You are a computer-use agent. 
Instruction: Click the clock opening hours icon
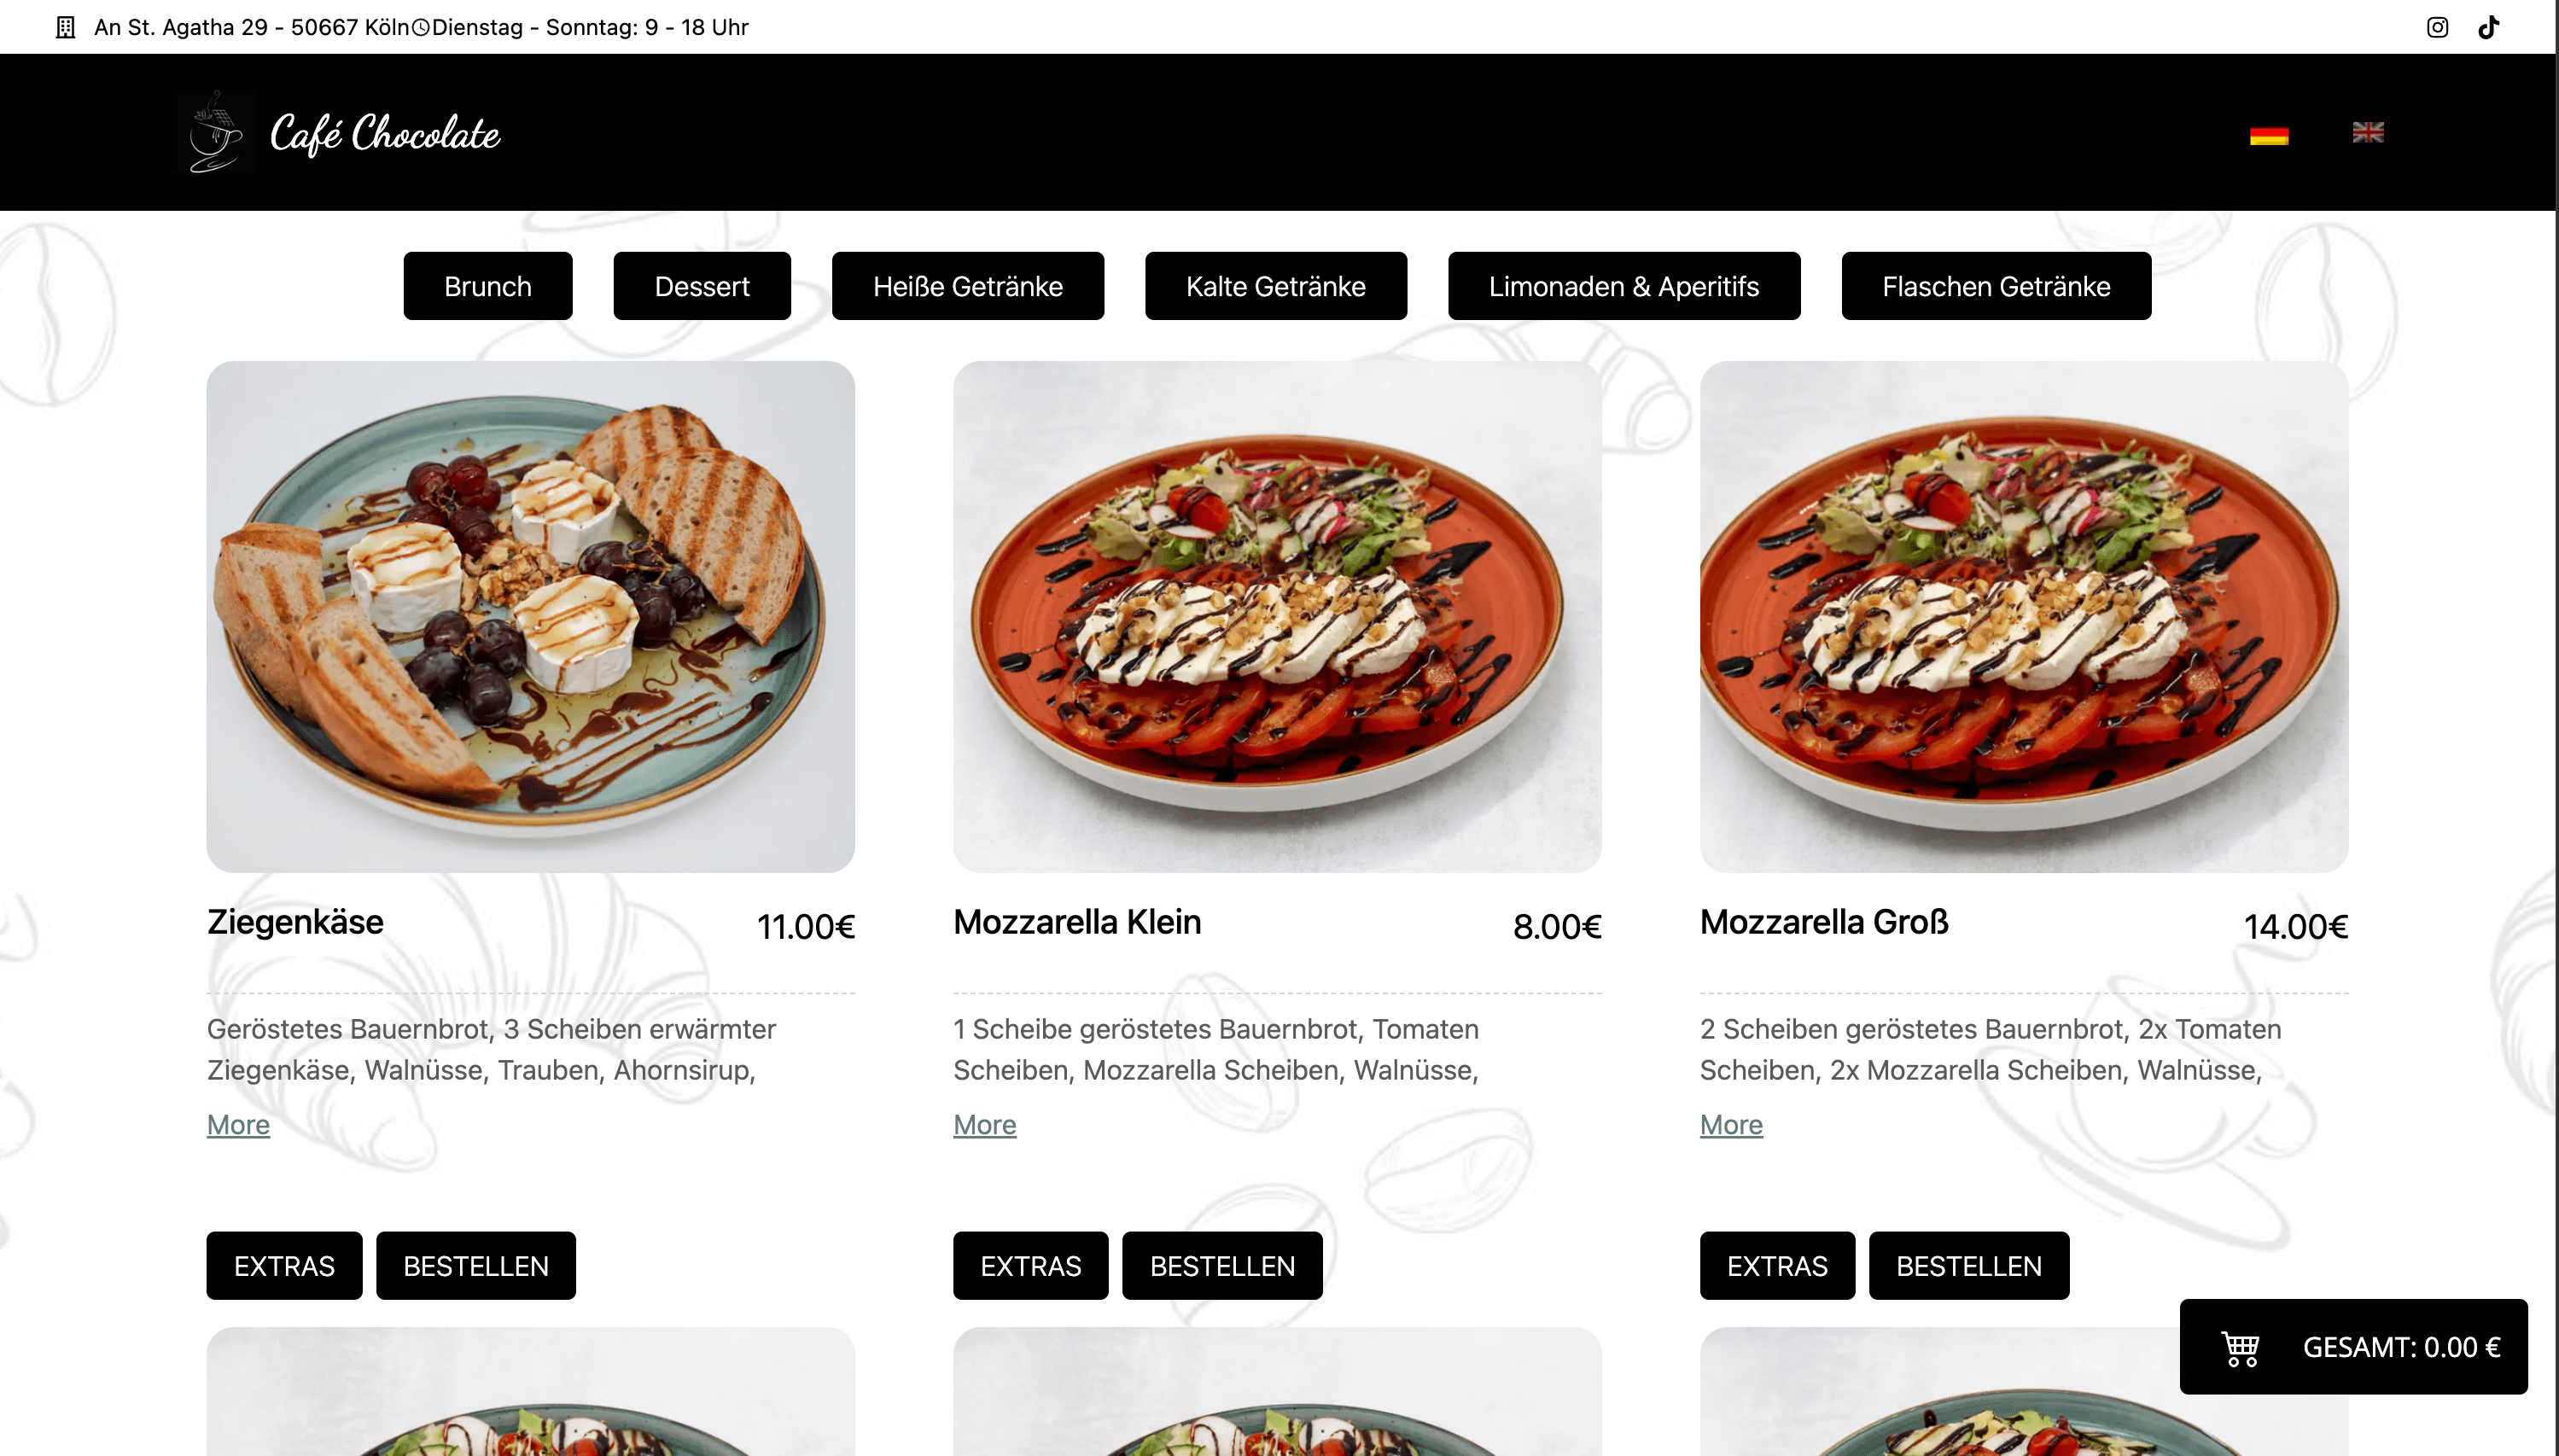(x=421, y=27)
